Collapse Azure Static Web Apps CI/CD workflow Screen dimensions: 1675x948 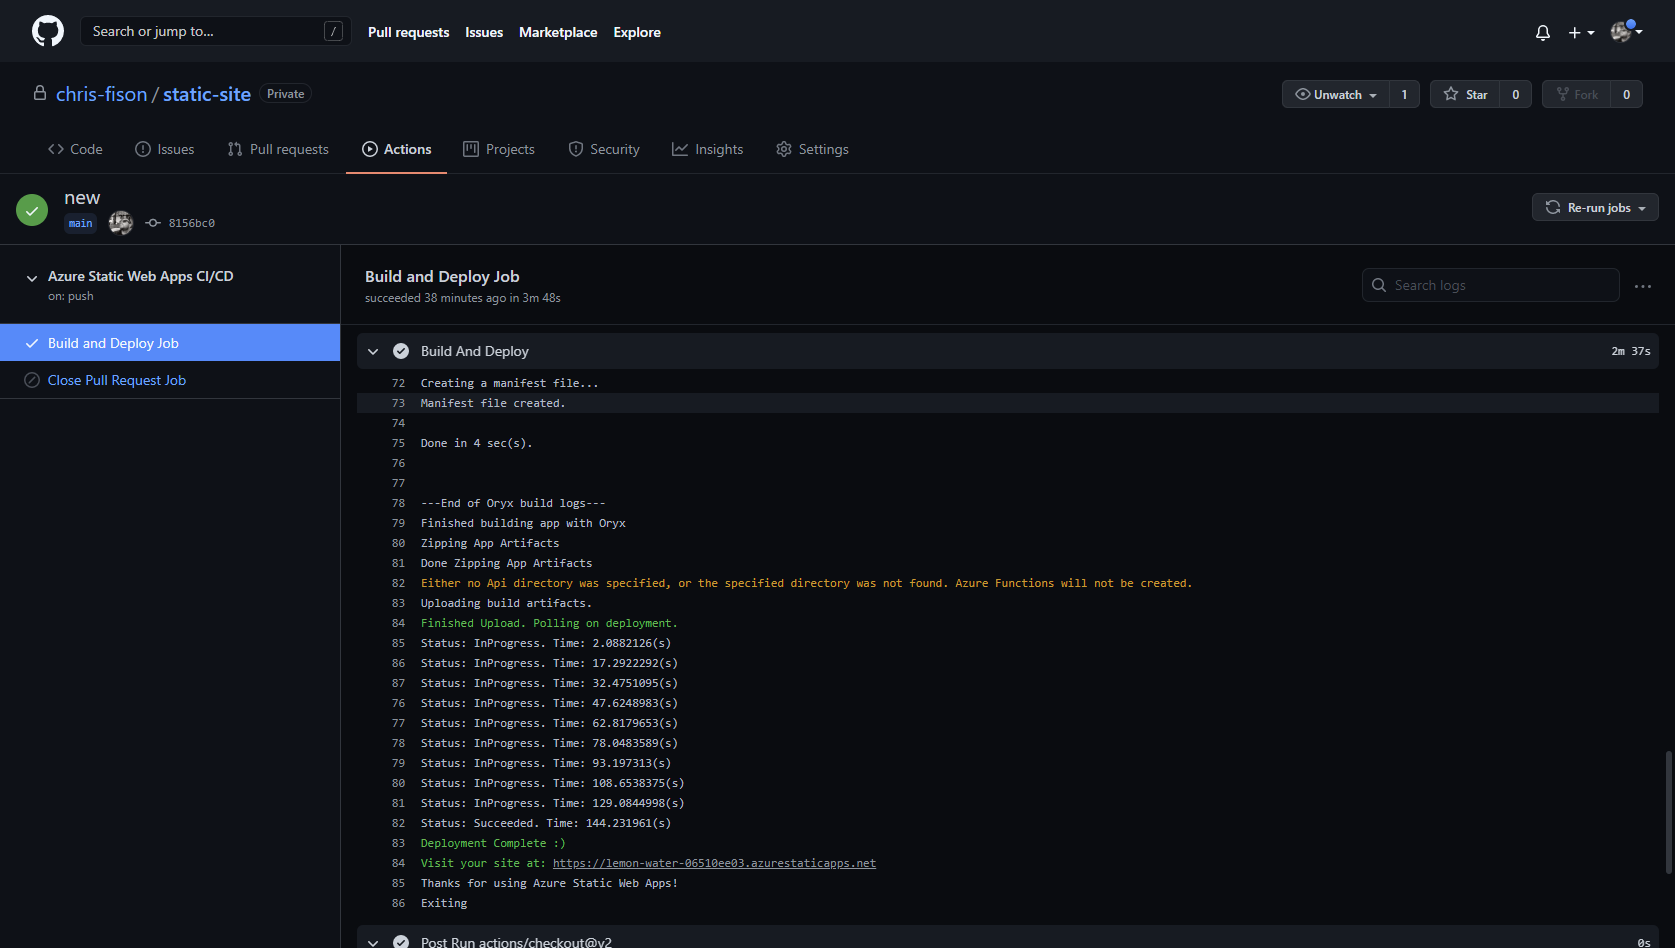click(32, 278)
